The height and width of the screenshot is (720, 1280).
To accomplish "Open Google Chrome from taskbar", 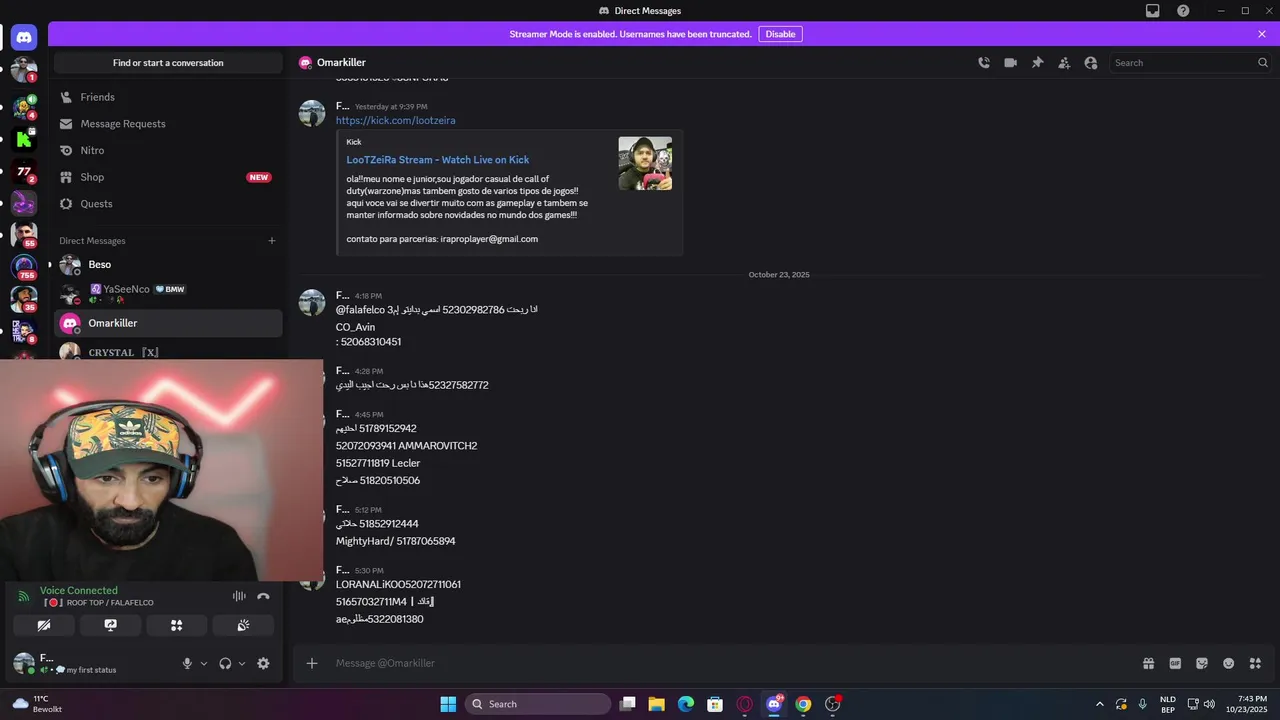I will (803, 704).
